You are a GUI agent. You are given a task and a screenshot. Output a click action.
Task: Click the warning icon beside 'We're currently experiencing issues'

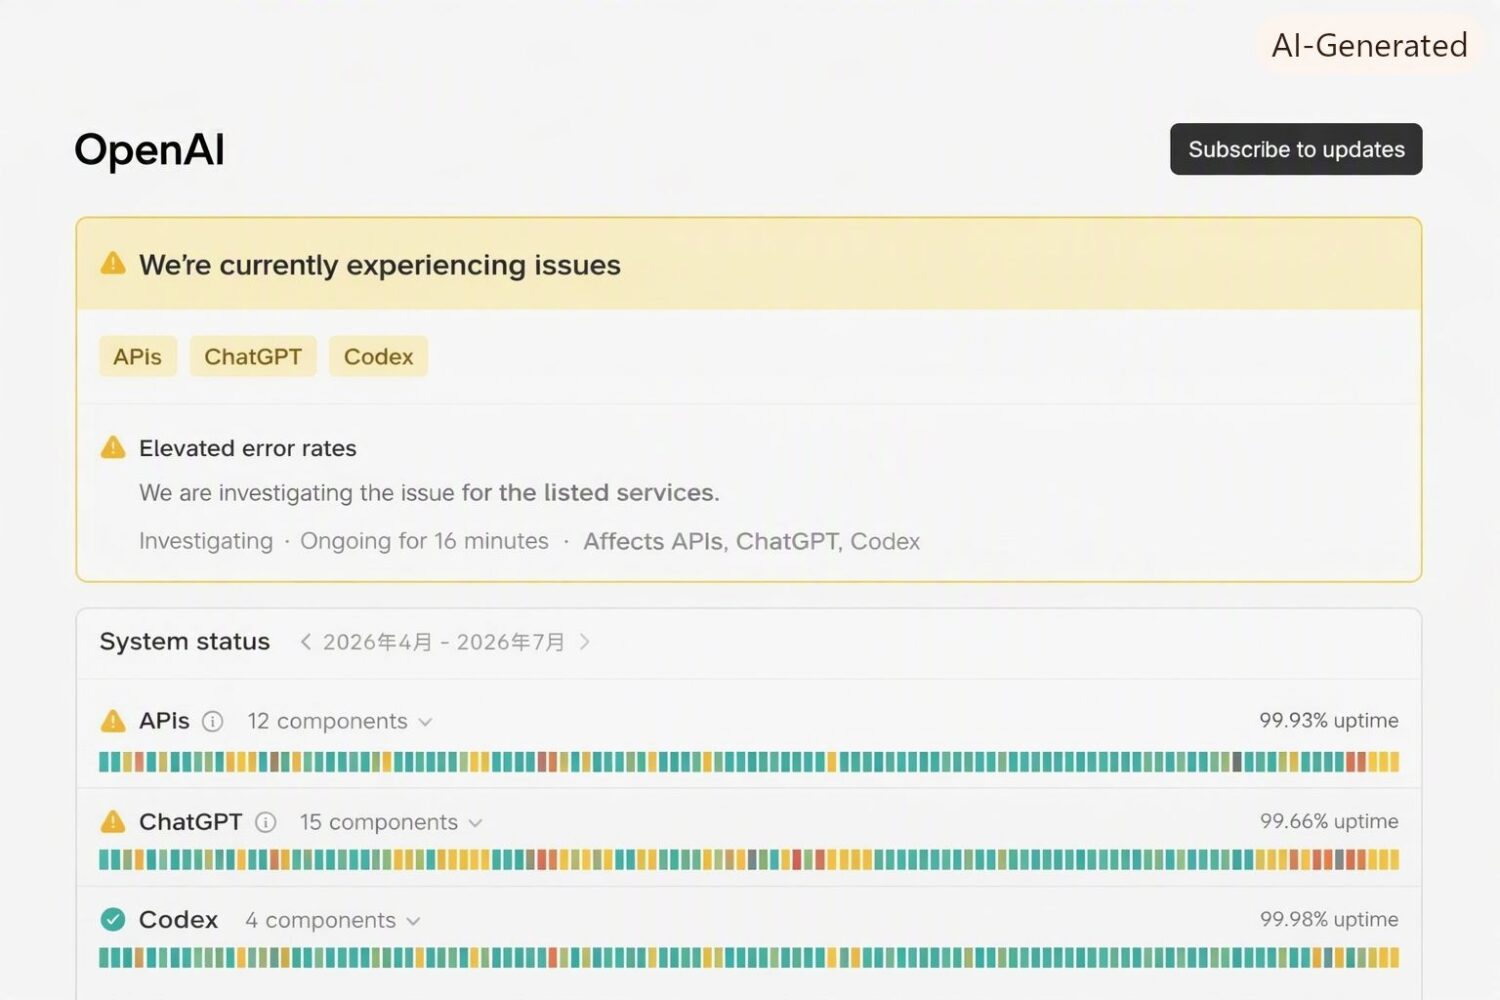point(113,264)
